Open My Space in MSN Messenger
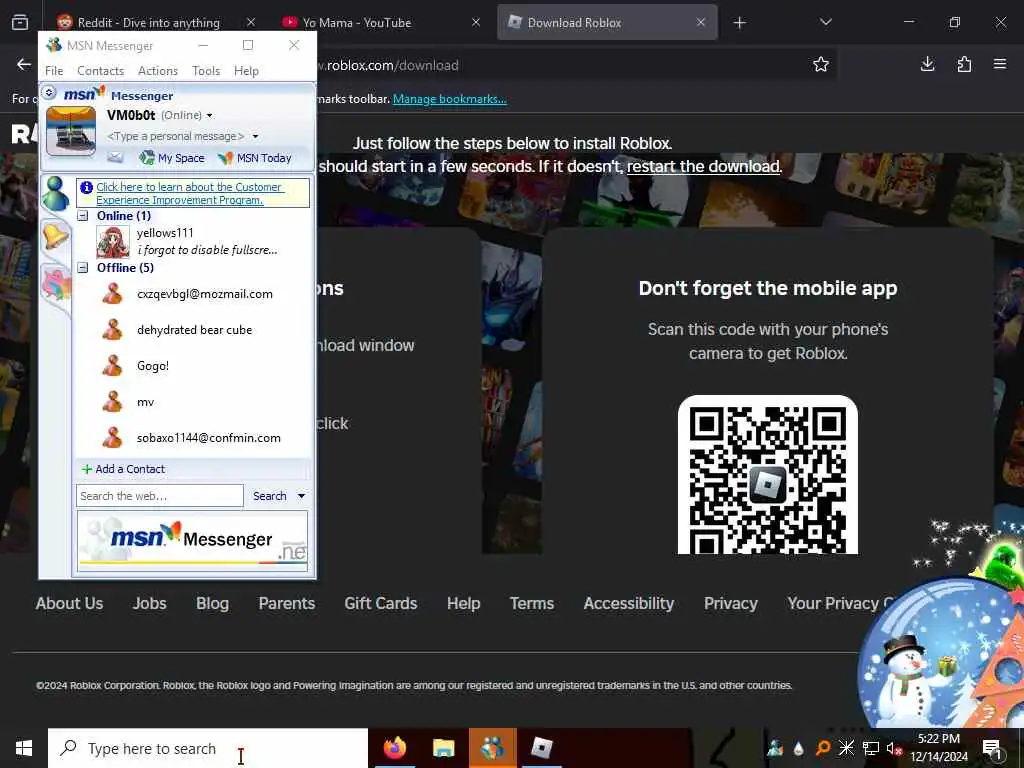Screen dimensions: 1024x768 pos(172,157)
